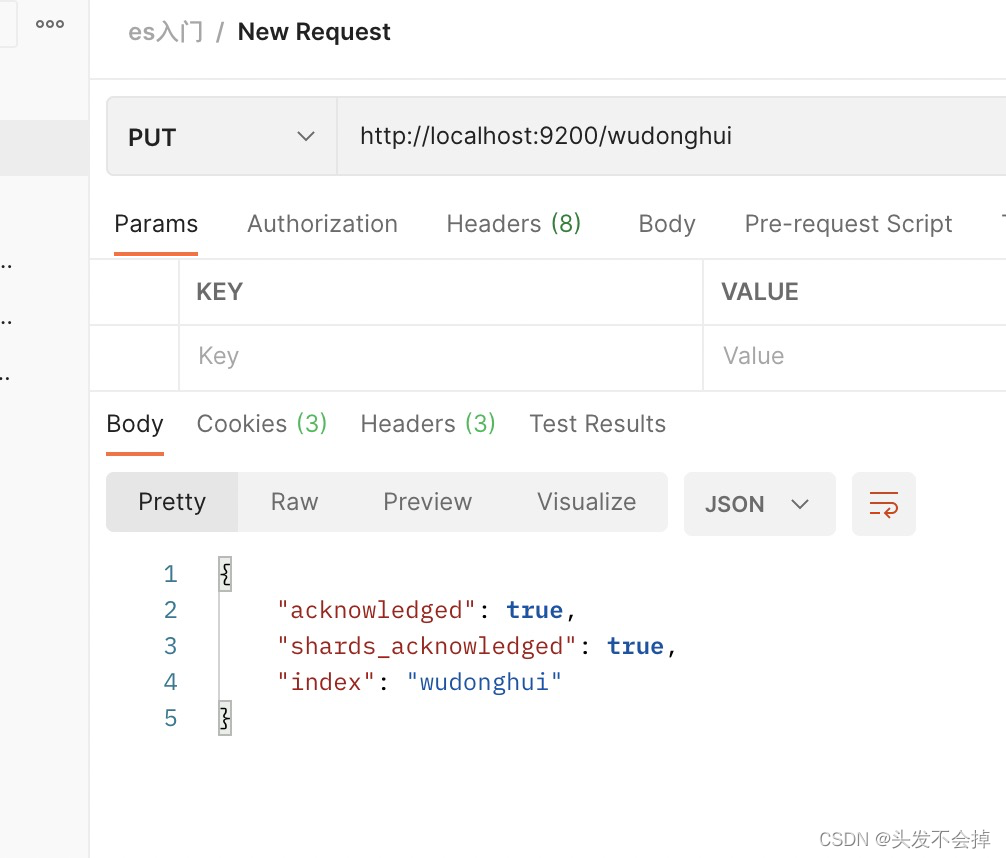The height and width of the screenshot is (858, 1006).
Task: Select the Params tab
Action: (x=156, y=224)
